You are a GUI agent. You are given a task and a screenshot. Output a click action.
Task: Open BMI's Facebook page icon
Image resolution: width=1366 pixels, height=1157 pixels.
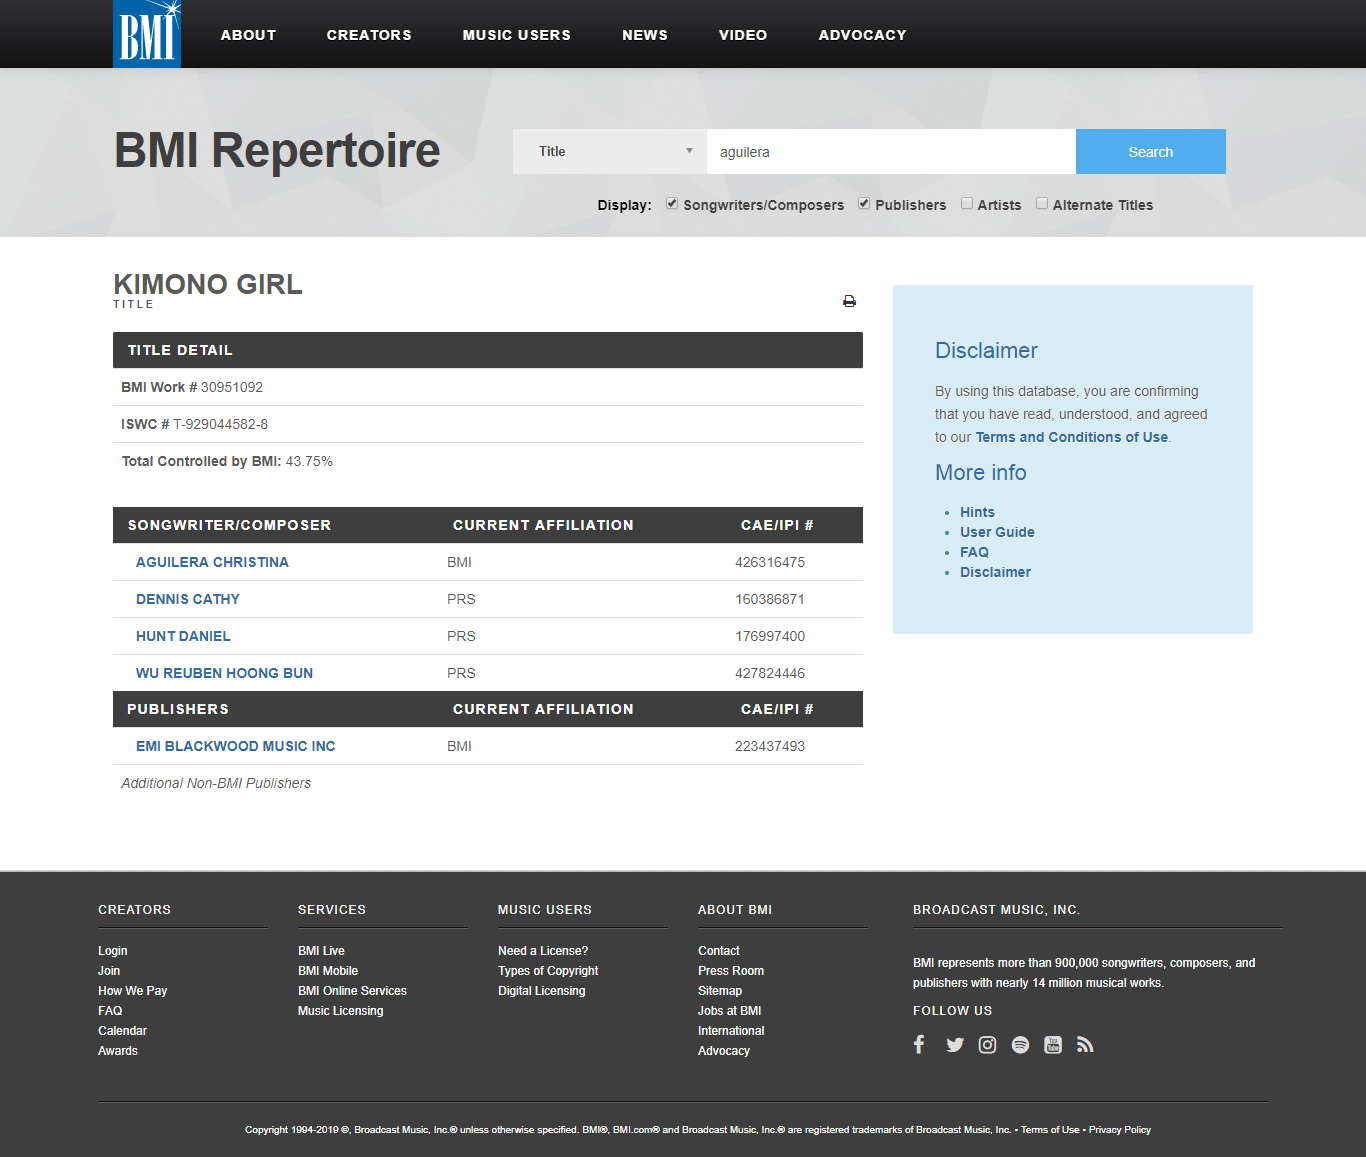pyautogui.click(x=919, y=1045)
